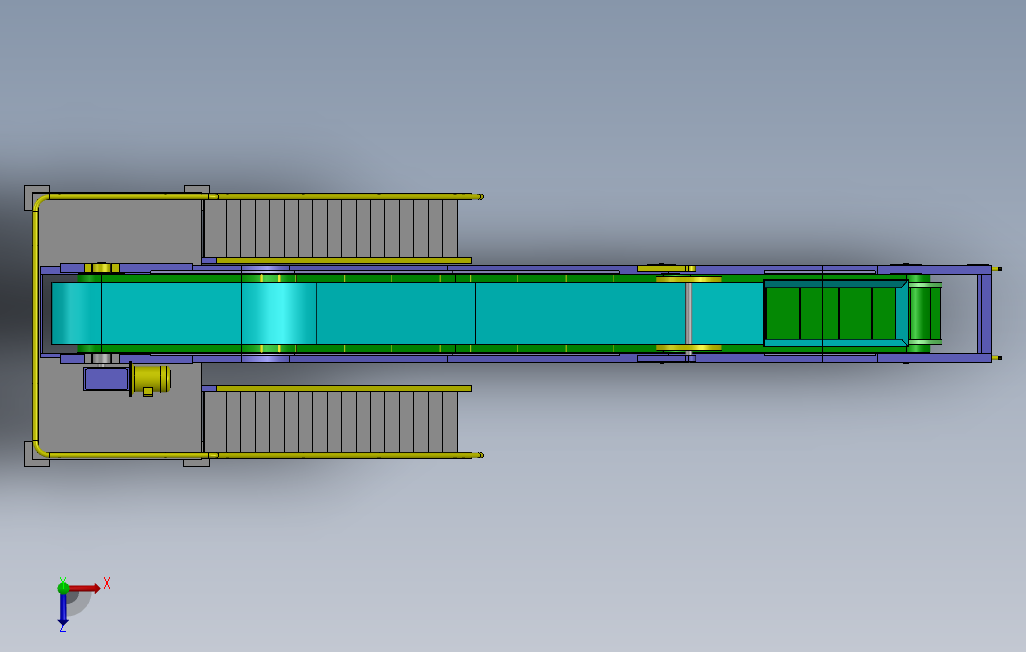The height and width of the screenshot is (652, 1026).
Task: Select the upper gray staircase treads
Action: (330, 228)
